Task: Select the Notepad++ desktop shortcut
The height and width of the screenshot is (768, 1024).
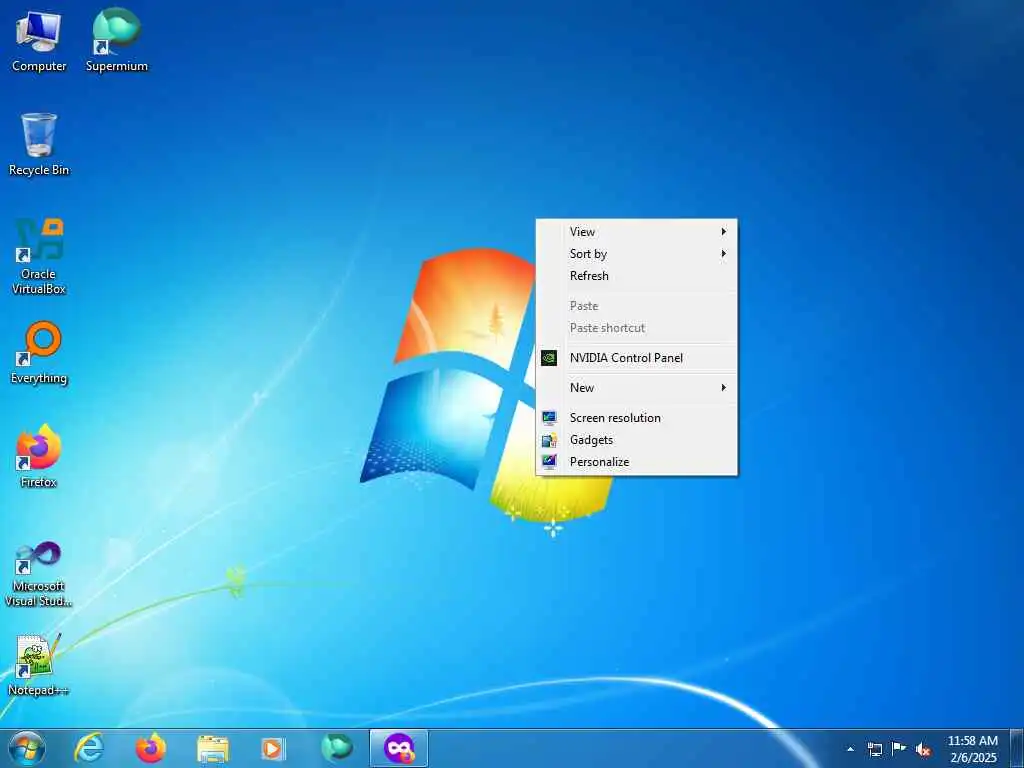Action: [39, 664]
